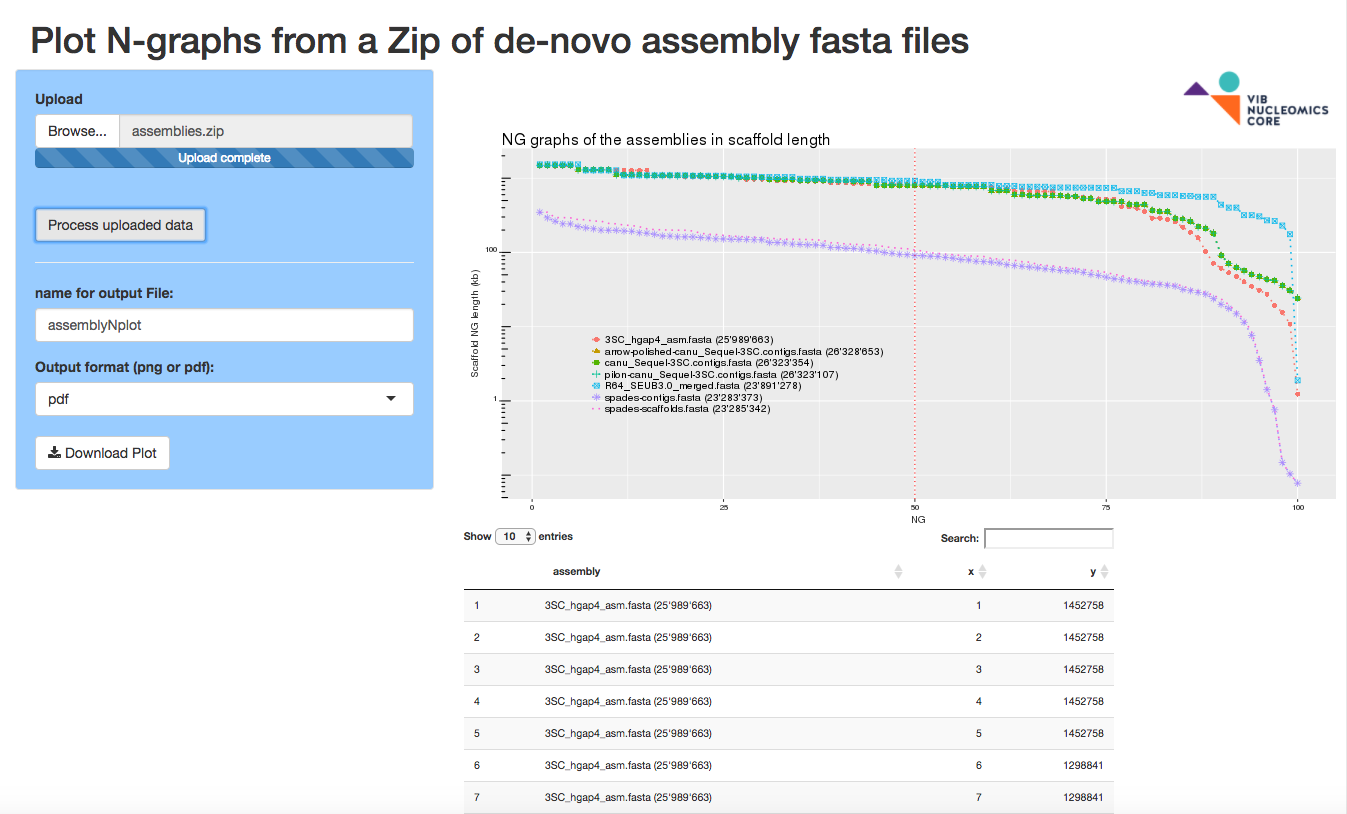This screenshot has height=814, width=1347.
Task: Click the assembly column header text
Action: point(577,571)
